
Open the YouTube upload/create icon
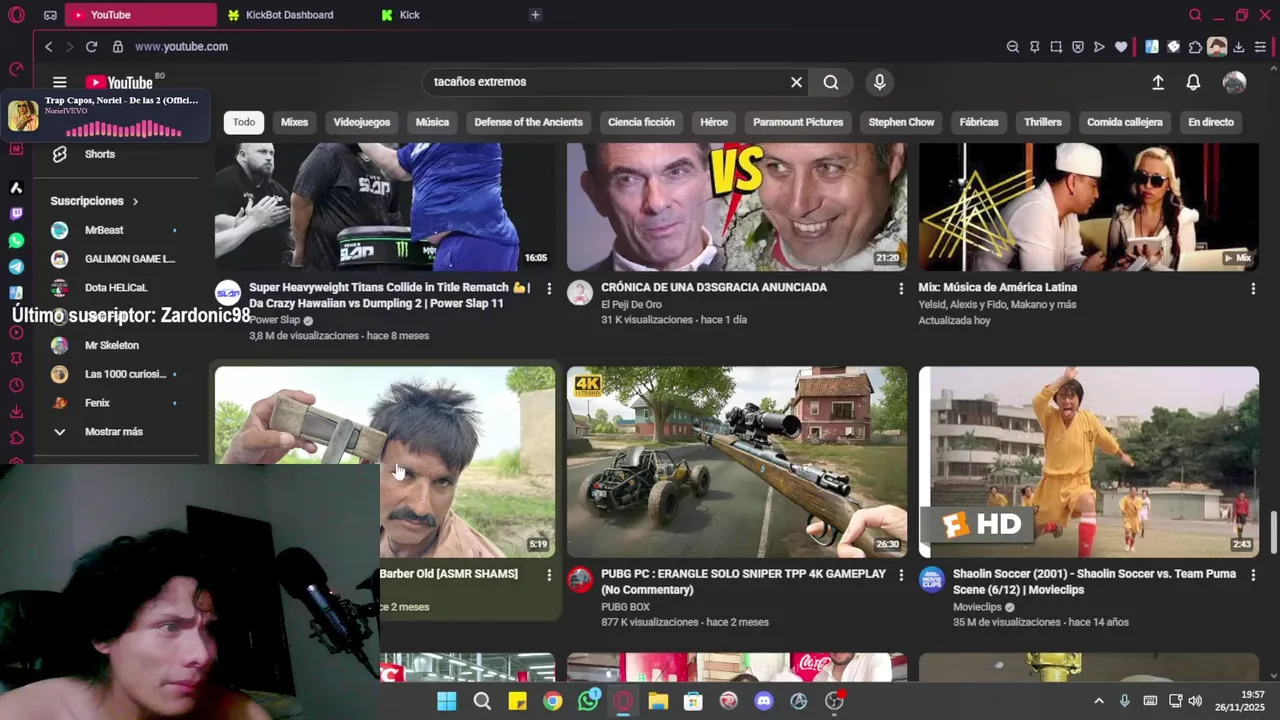[x=1158, y=83]
